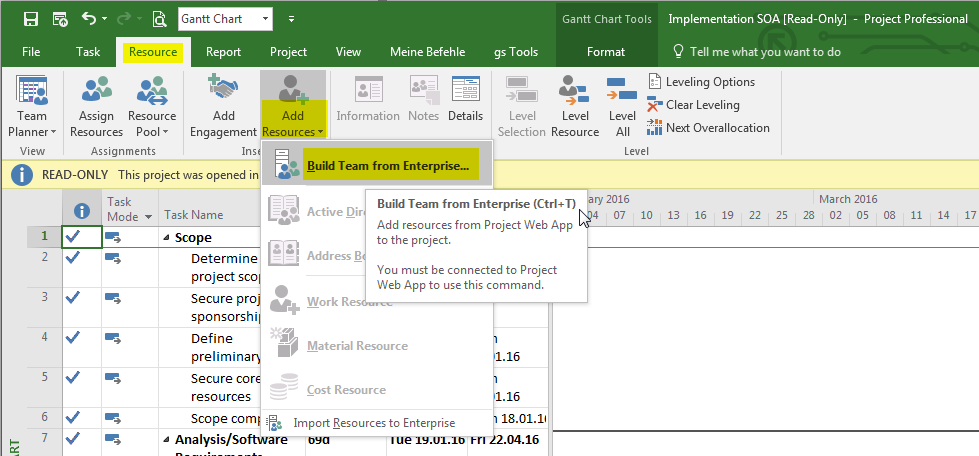
Task: Open the Task Mode column filter arrow
Action: 148,217
